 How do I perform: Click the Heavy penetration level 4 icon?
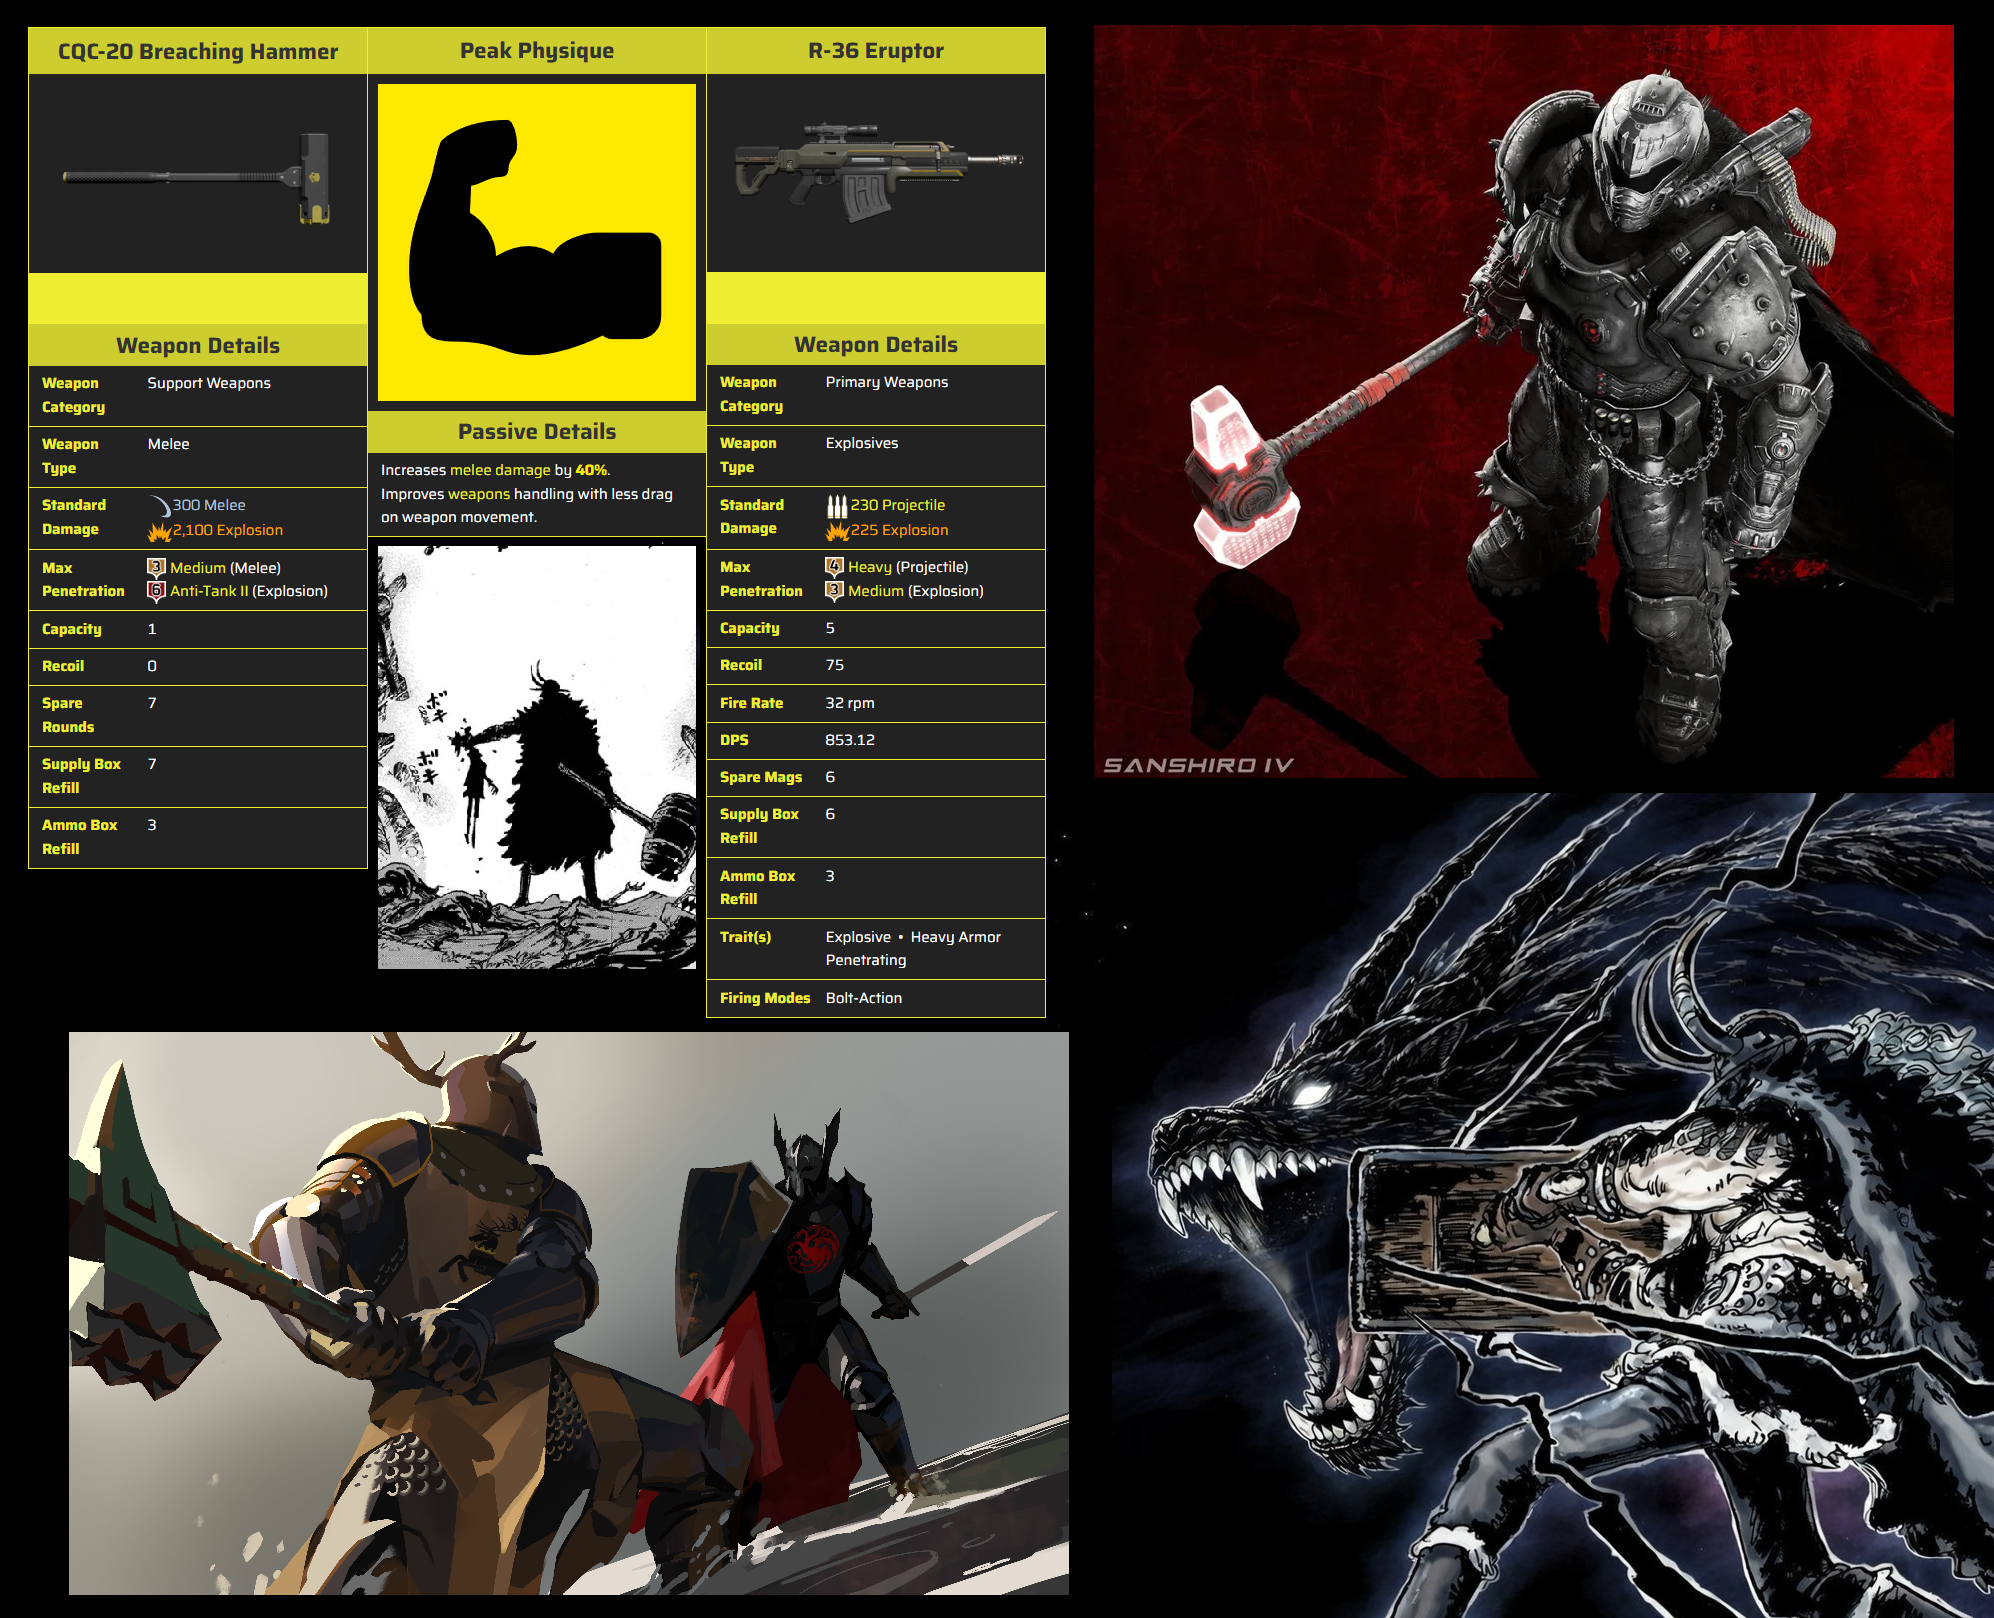coord(834,566)
